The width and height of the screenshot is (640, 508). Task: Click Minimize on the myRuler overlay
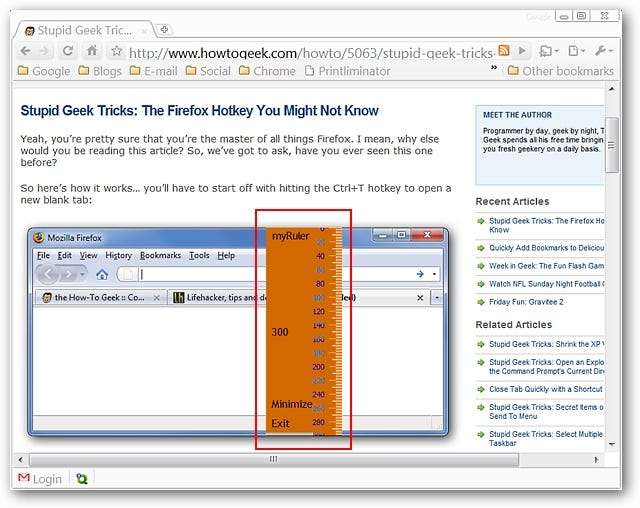click(291, 404)
